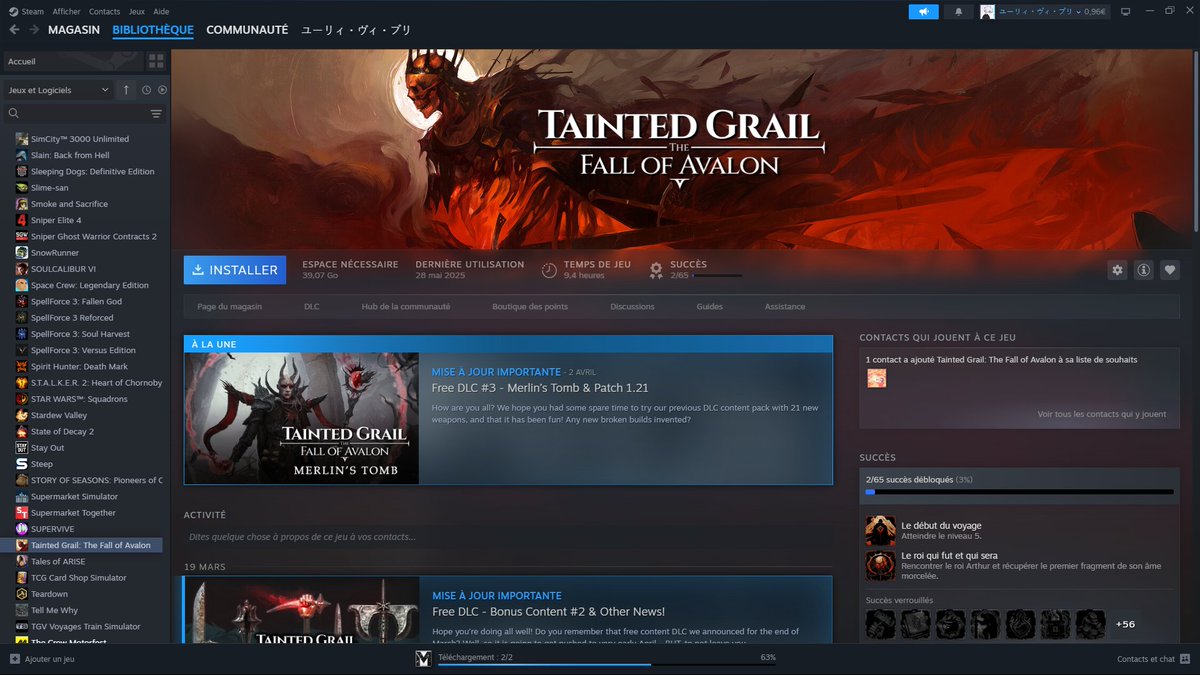Open the Afficher menu
Image resolution: width=1200 pixels, height=675 pixels.
click(66, 11)
